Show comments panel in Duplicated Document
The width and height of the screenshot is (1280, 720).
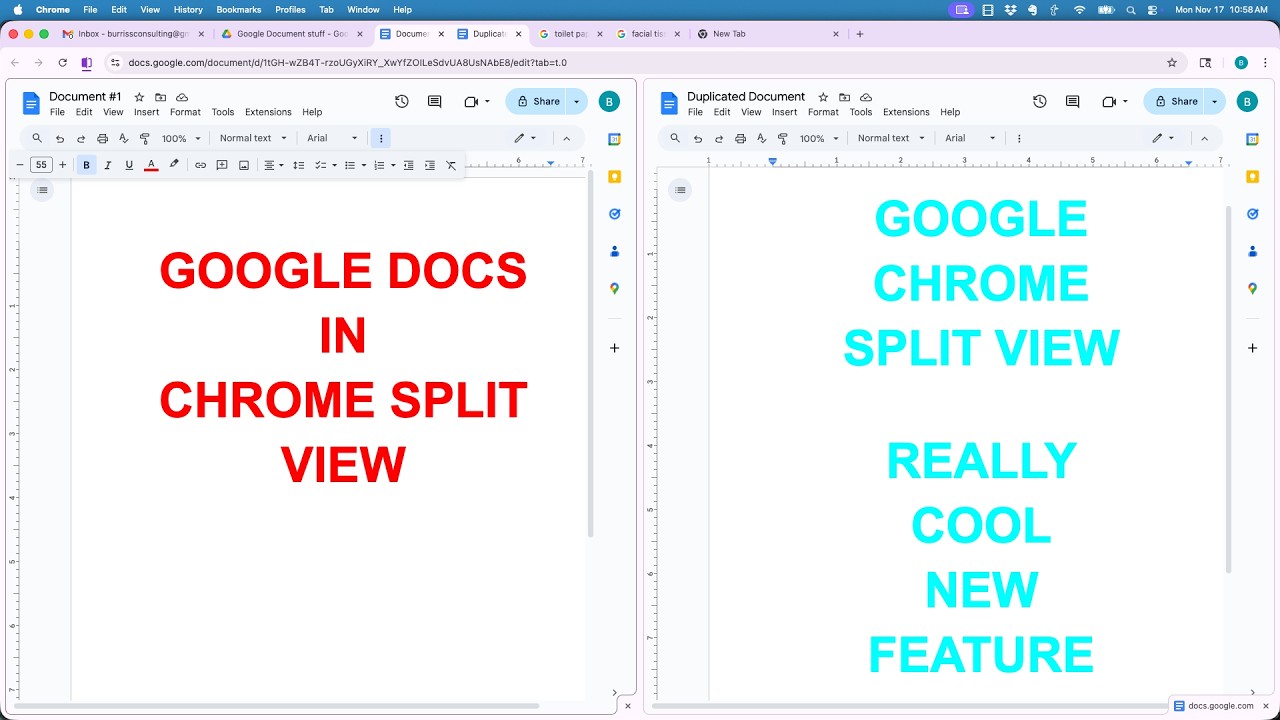point(1072,101)
